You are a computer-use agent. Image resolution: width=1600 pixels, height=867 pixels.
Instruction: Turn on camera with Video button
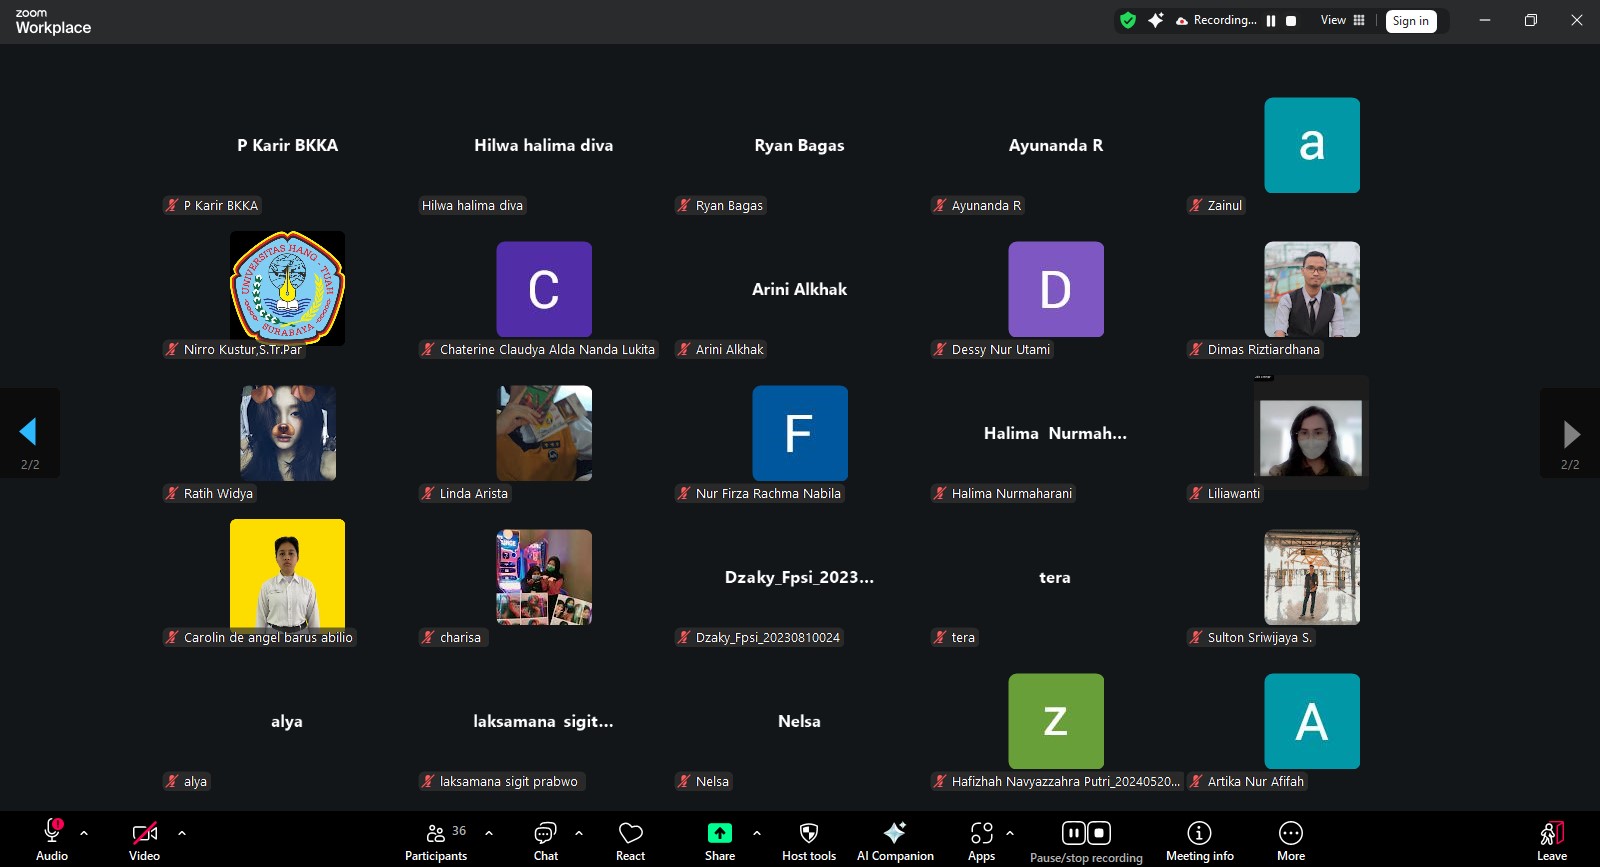pyautogui.click(x=144, y=841)
